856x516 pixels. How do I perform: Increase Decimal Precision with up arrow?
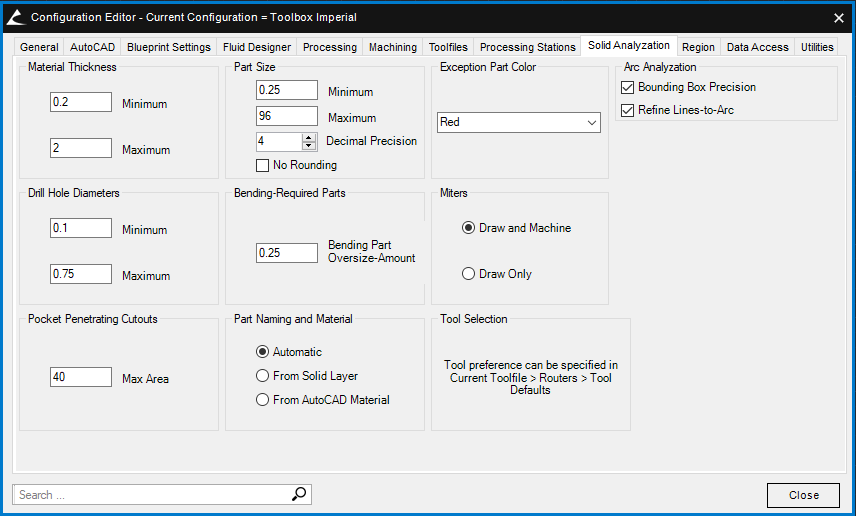tap(309, 137)
